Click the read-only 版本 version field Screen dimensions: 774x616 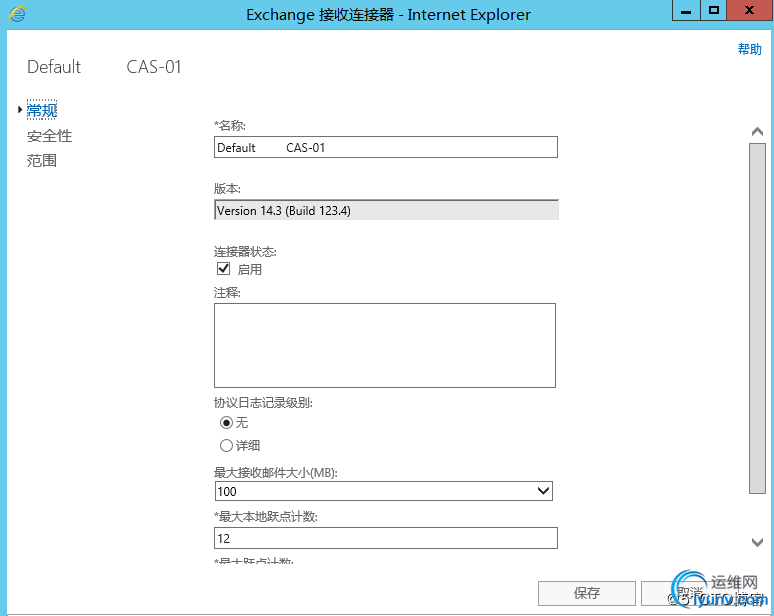click(386, 210)
